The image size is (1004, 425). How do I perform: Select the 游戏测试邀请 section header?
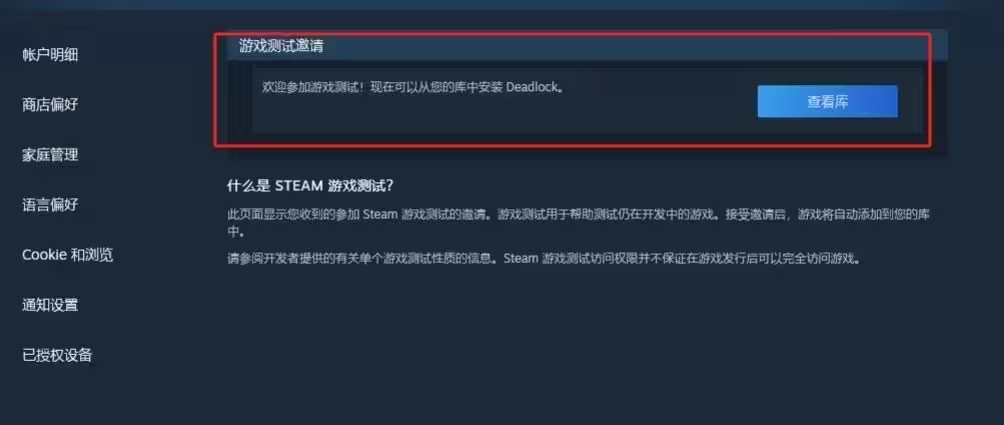click(x=281, y=46)
